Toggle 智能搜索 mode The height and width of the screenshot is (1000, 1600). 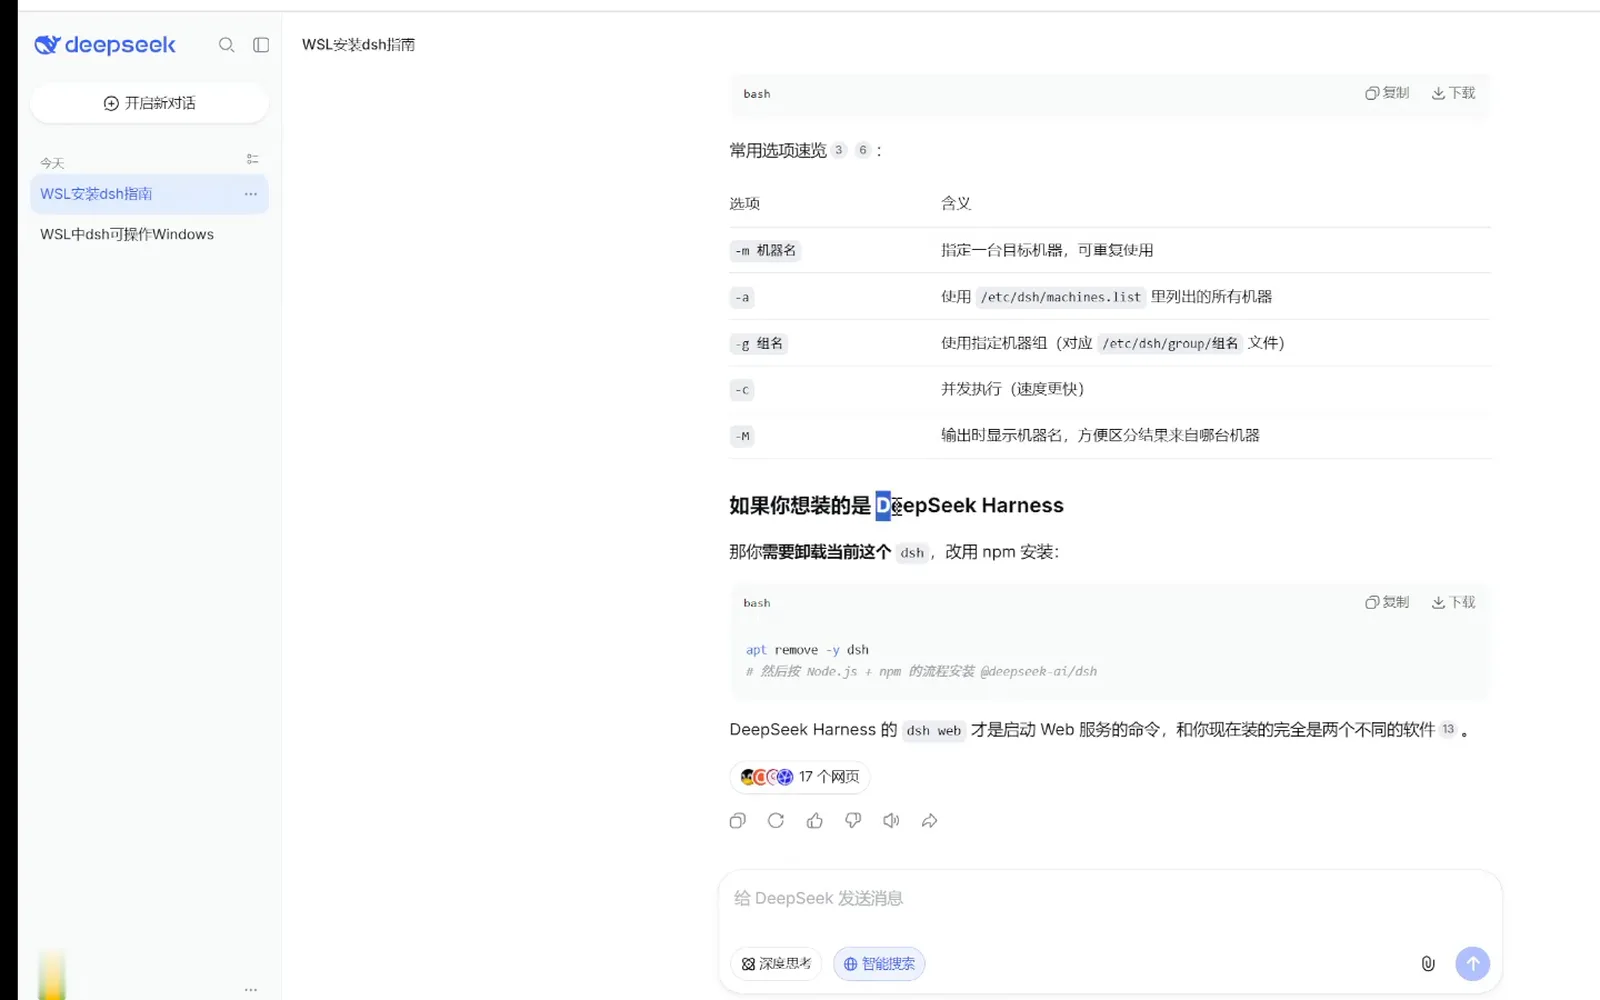879,964
